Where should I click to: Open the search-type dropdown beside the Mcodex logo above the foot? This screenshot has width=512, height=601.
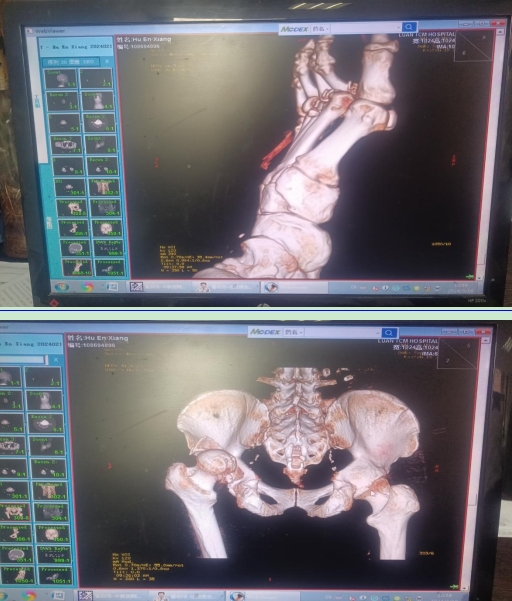coord(320,29)
